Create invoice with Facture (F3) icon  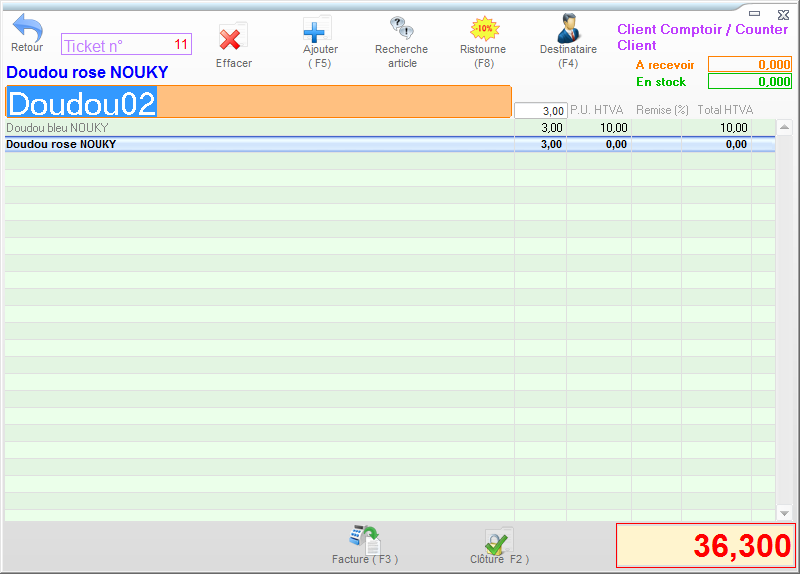click(364, 540)
